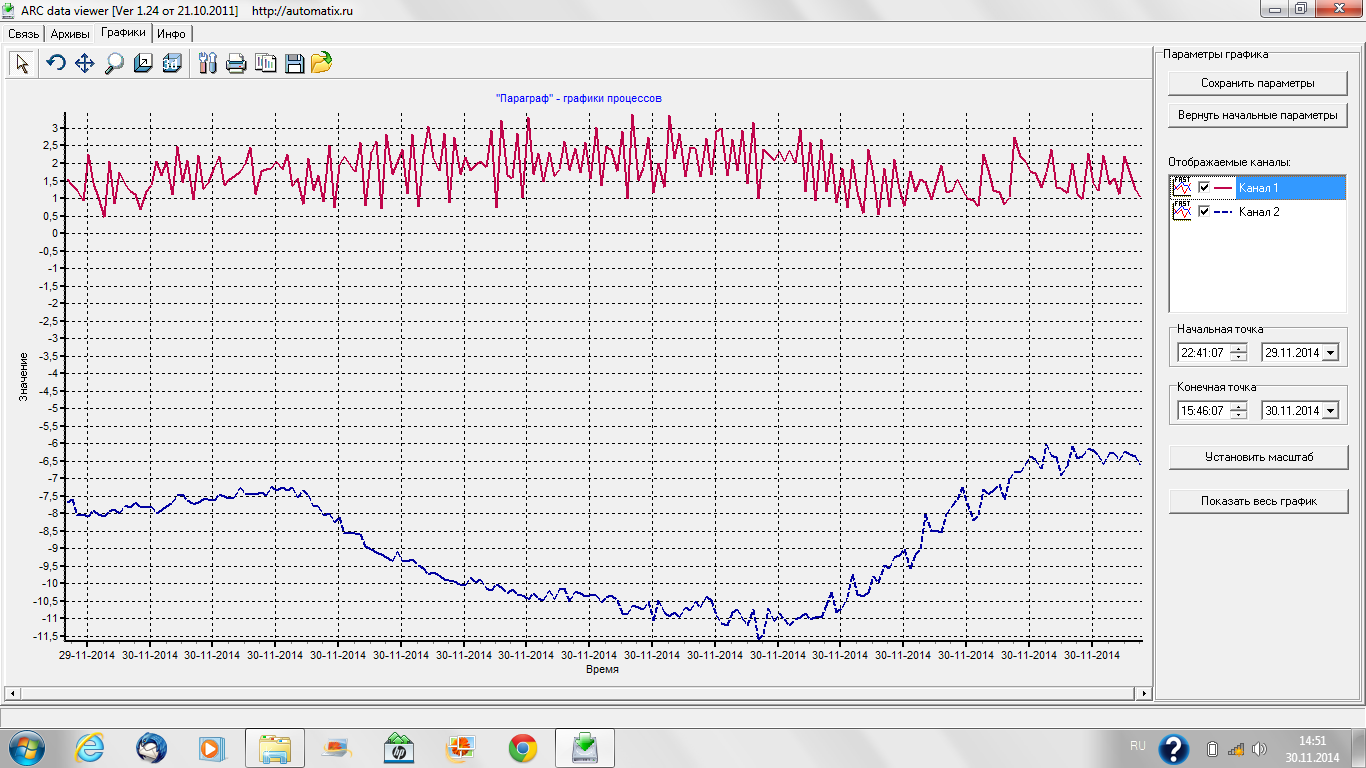Open the help question mark tray icon
This screenshot has width=1366, height=768.
coord(1172,748)
